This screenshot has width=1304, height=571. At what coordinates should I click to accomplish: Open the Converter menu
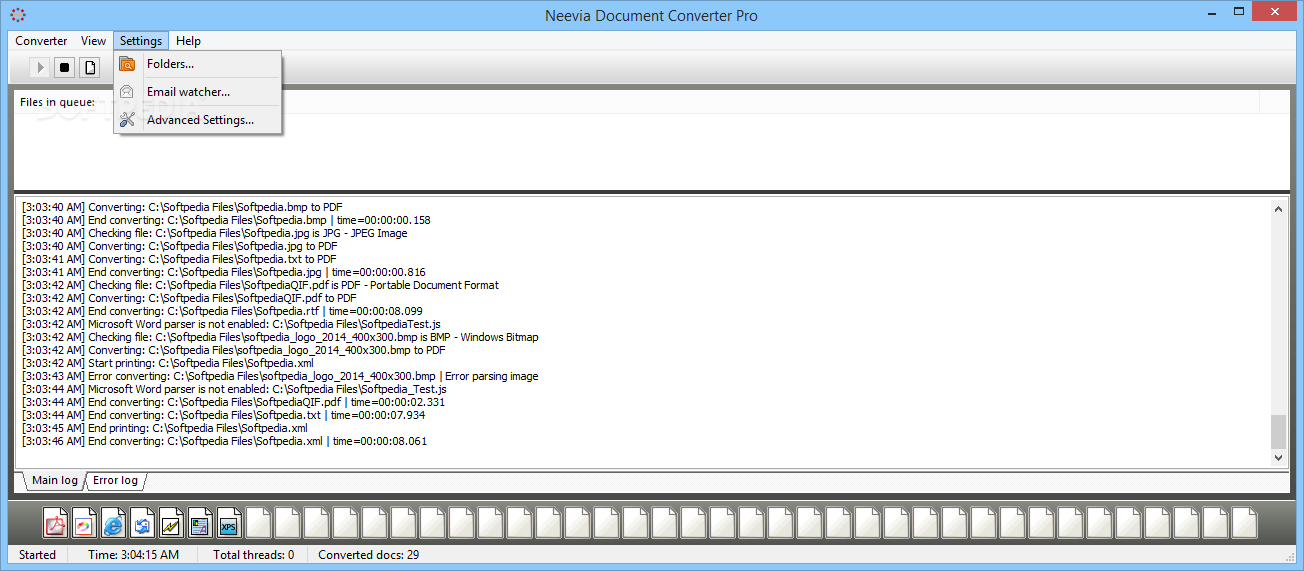tap(41, 41)
